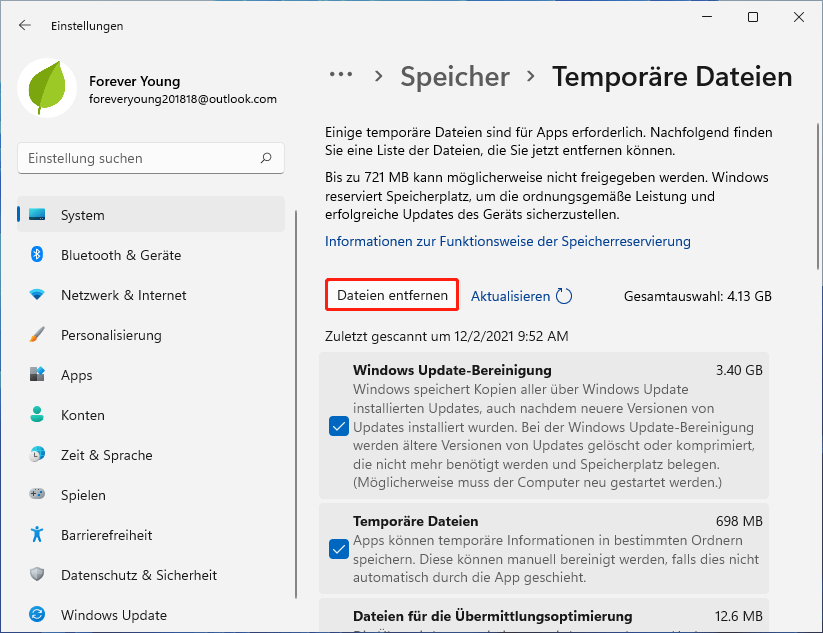Click the Barrierefreiheit accessibility icon
Image resolution: width=823 pixels, height=633 pixels.
click(x=37, y=534)
